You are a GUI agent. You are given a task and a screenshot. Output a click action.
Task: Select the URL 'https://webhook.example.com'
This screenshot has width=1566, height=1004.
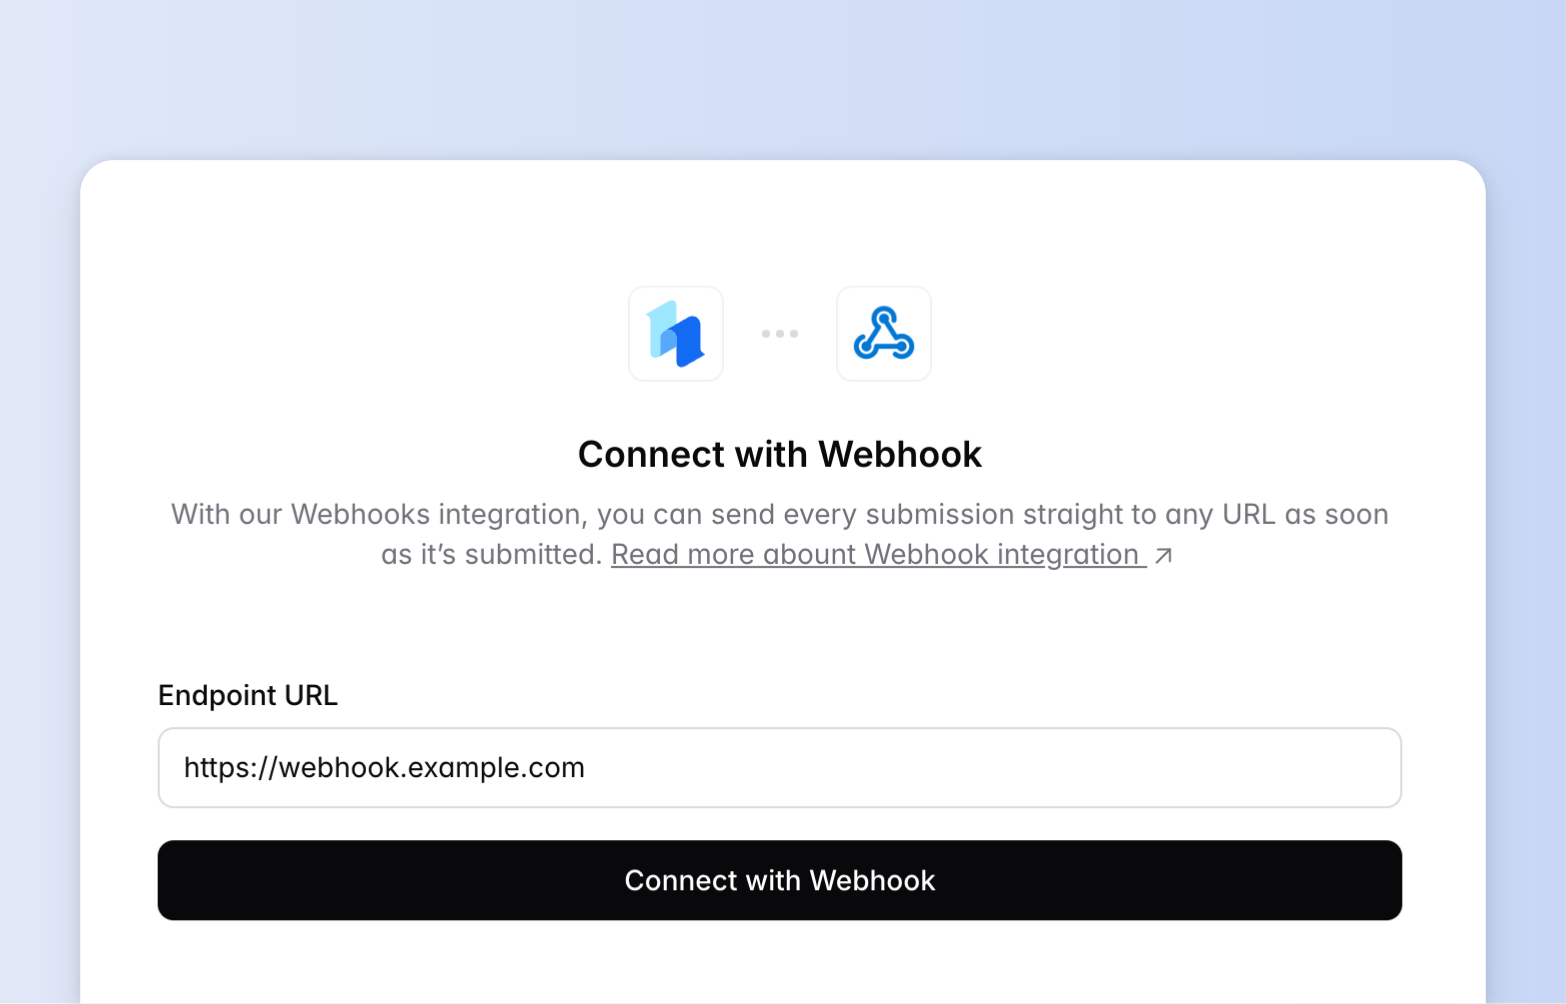tap(383, 767)
